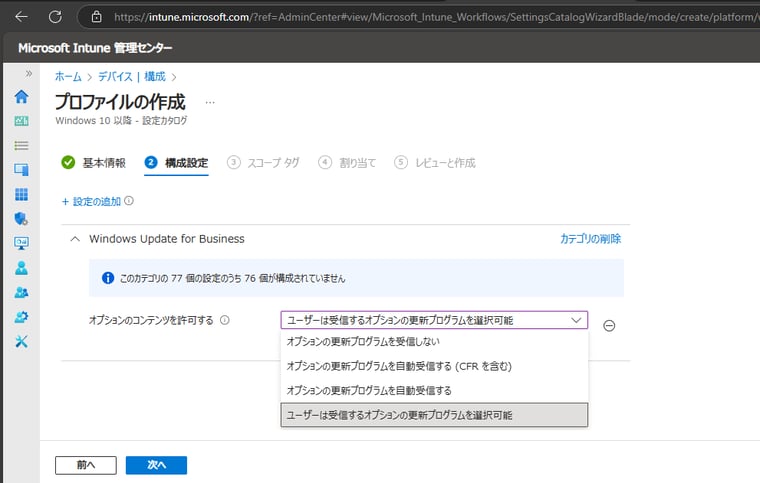Open the Dashboard icon in the sidebar

pos(21,121)
